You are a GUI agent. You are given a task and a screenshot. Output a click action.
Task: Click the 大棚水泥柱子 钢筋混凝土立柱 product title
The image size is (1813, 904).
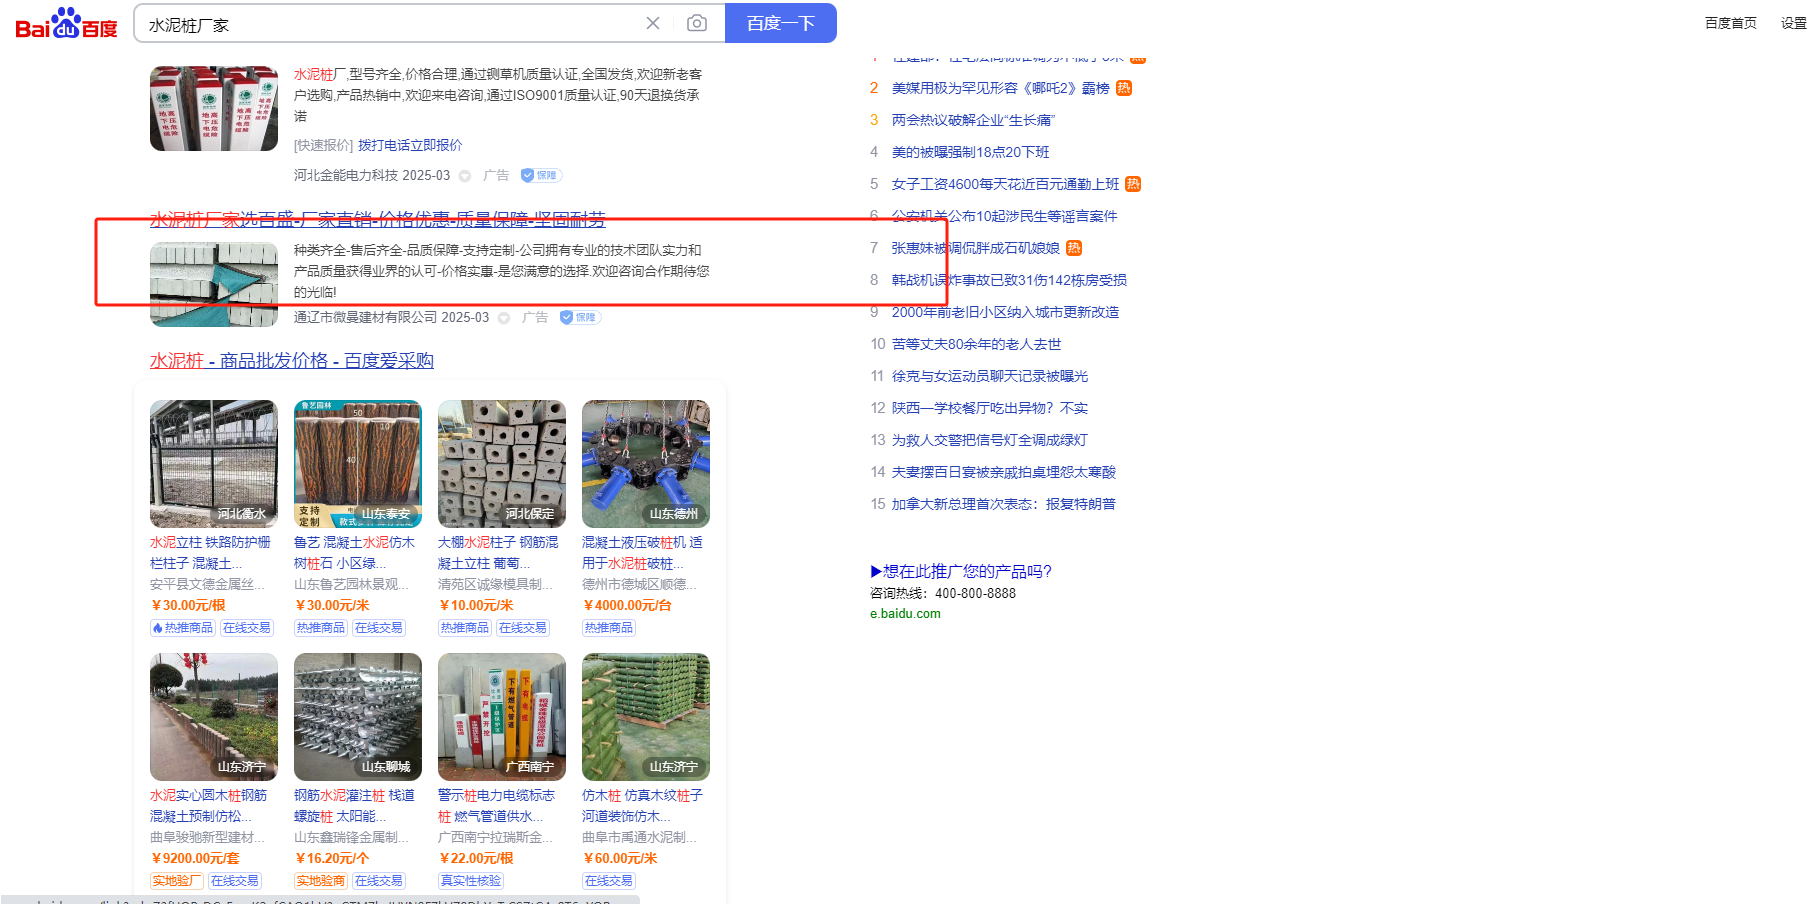point(499,553)
